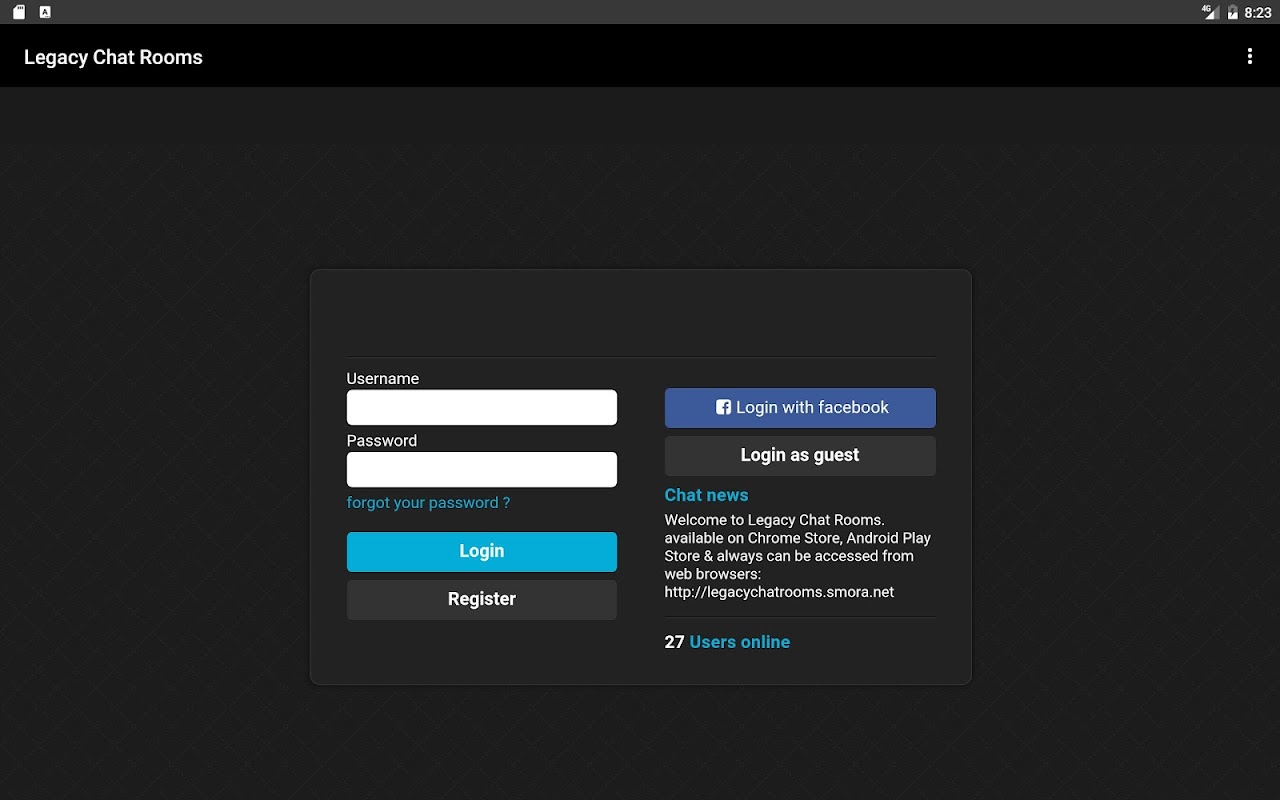The image size is (1280, 800).
Task: Click the legacychatrooms.smora.net URL
Action: point(779,592)
